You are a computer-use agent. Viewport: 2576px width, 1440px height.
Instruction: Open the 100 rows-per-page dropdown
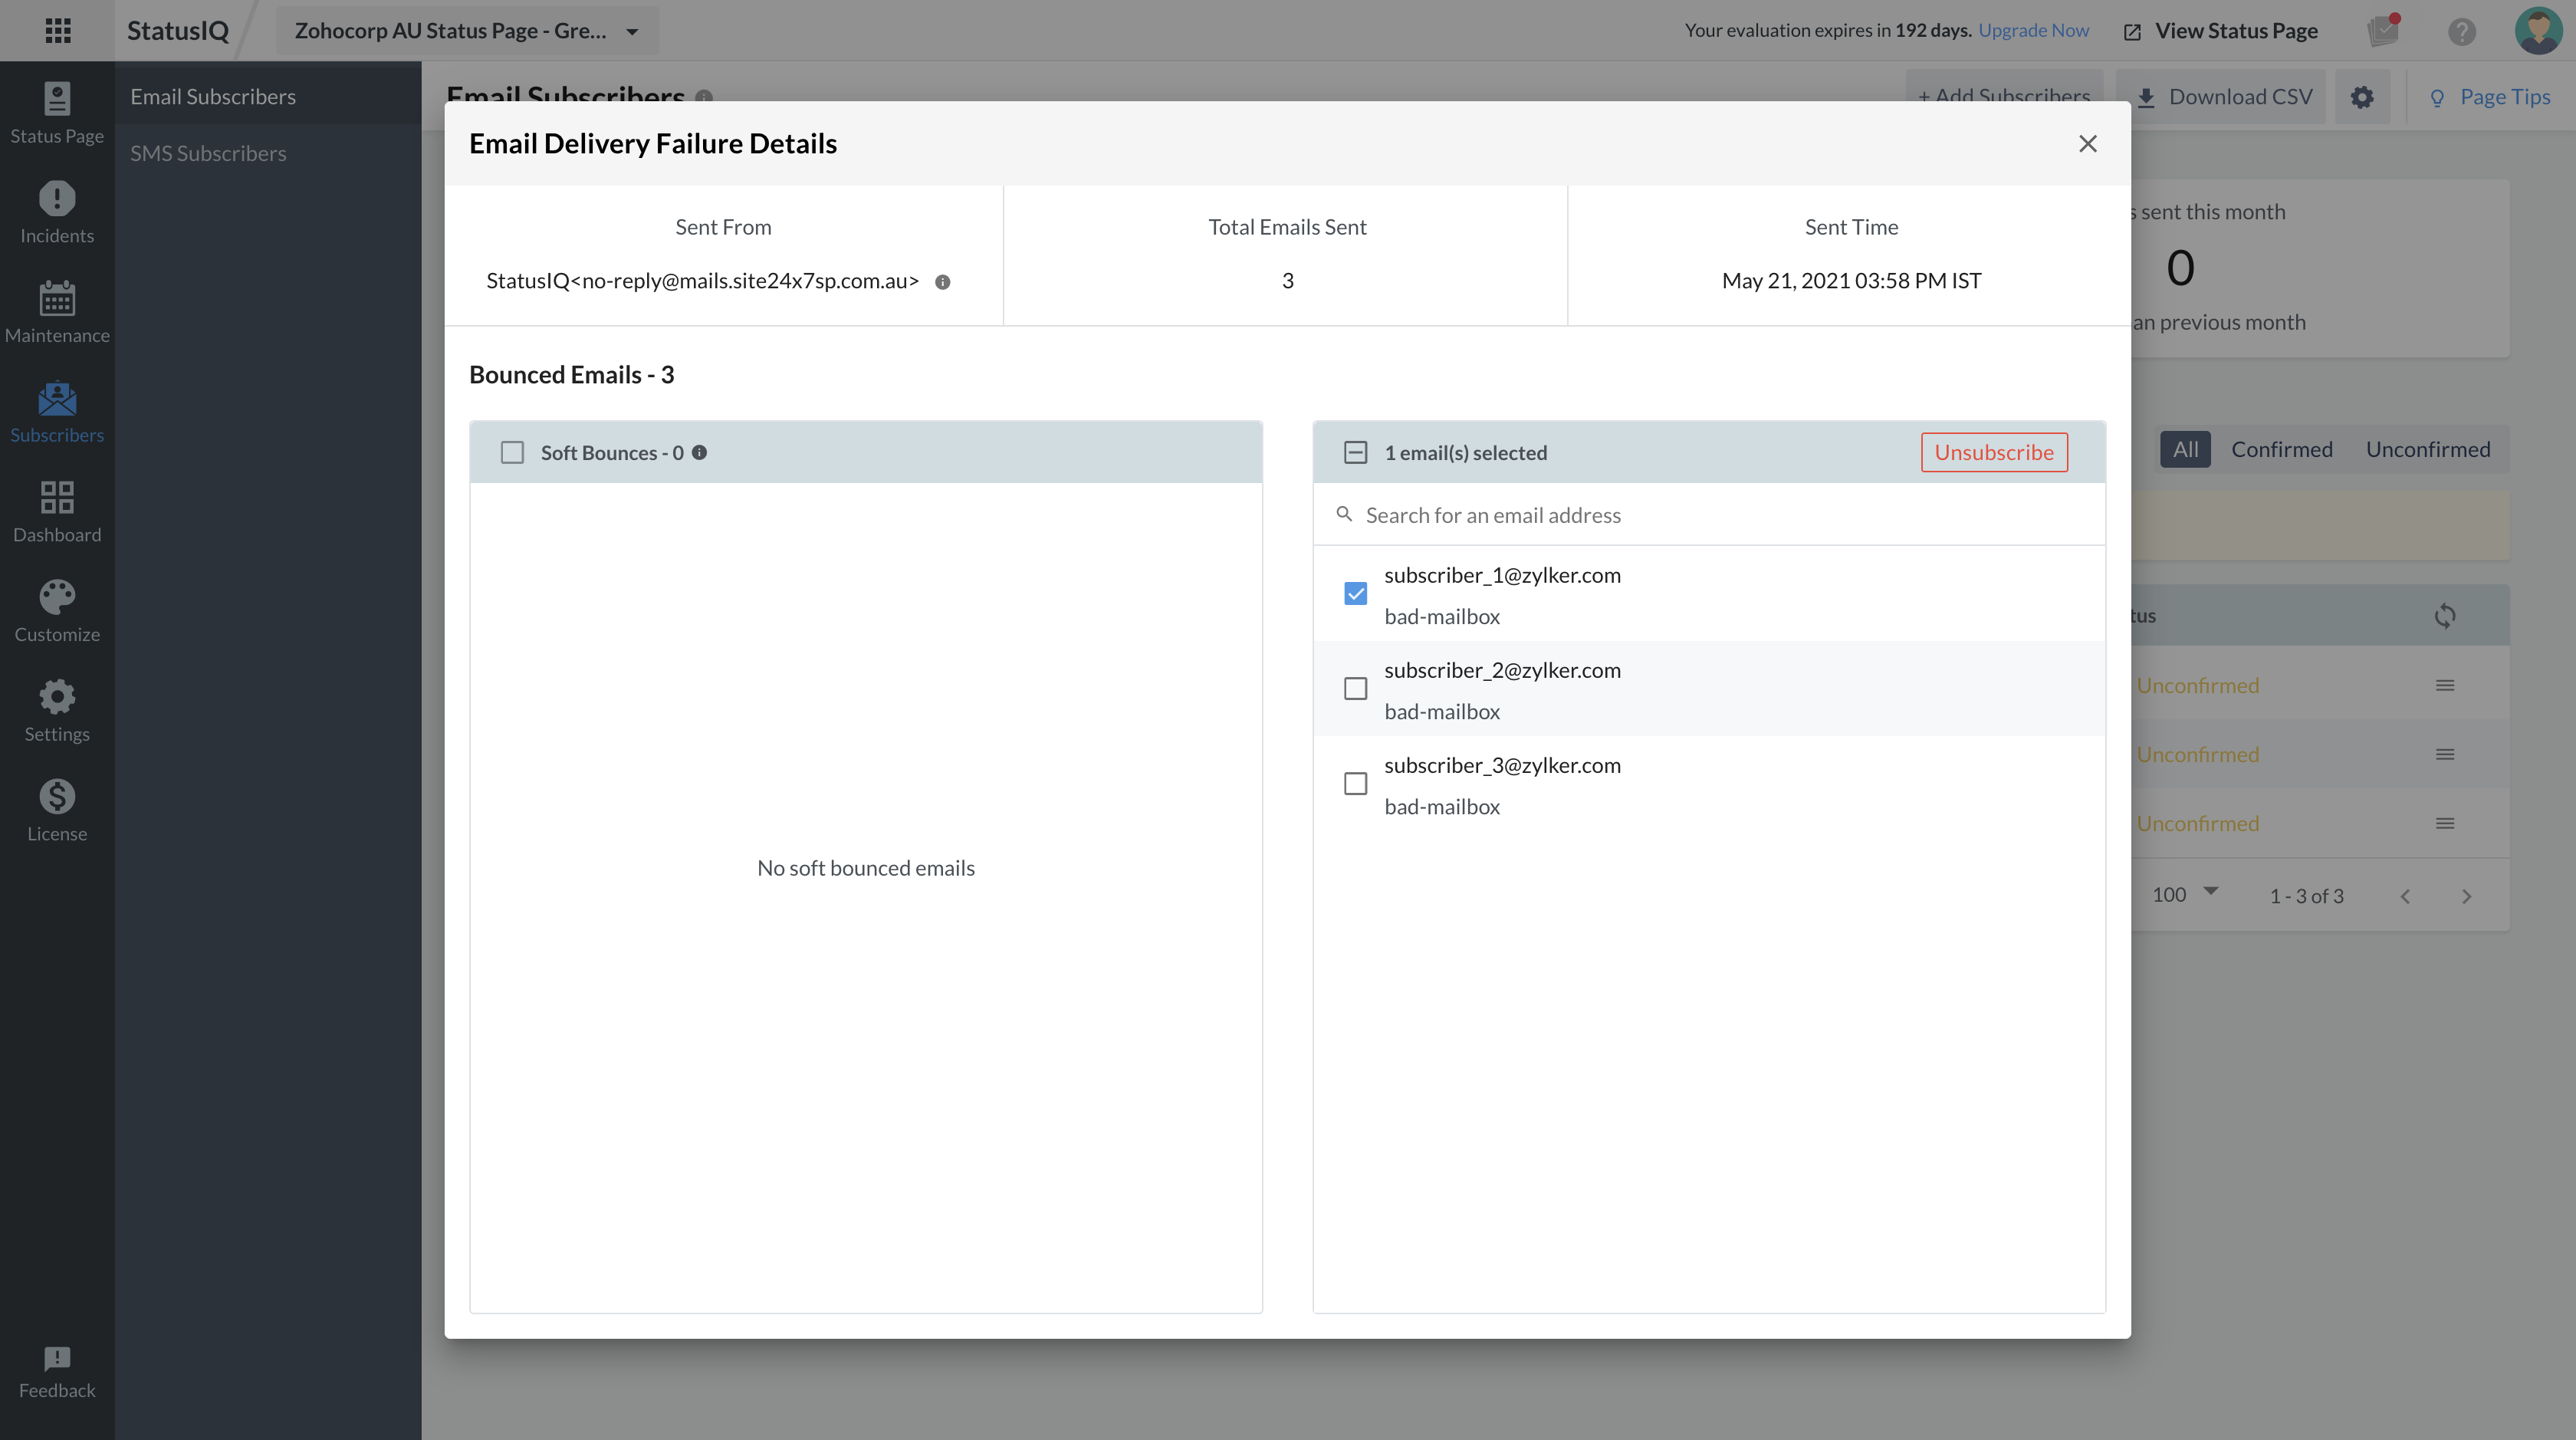coord(2185,894)
